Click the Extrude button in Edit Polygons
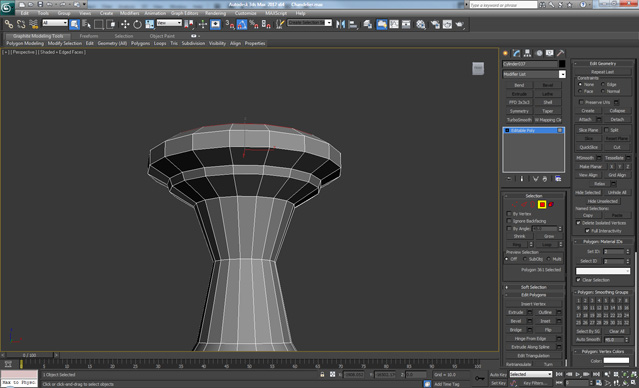Viewport: 639px width, 388px height. pos(516,313)
